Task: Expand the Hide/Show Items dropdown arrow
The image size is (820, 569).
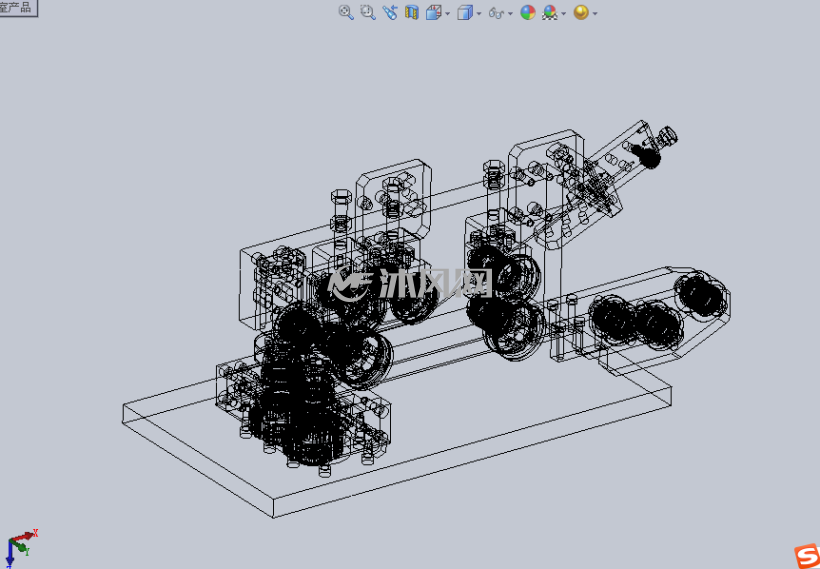Action: 510,14
